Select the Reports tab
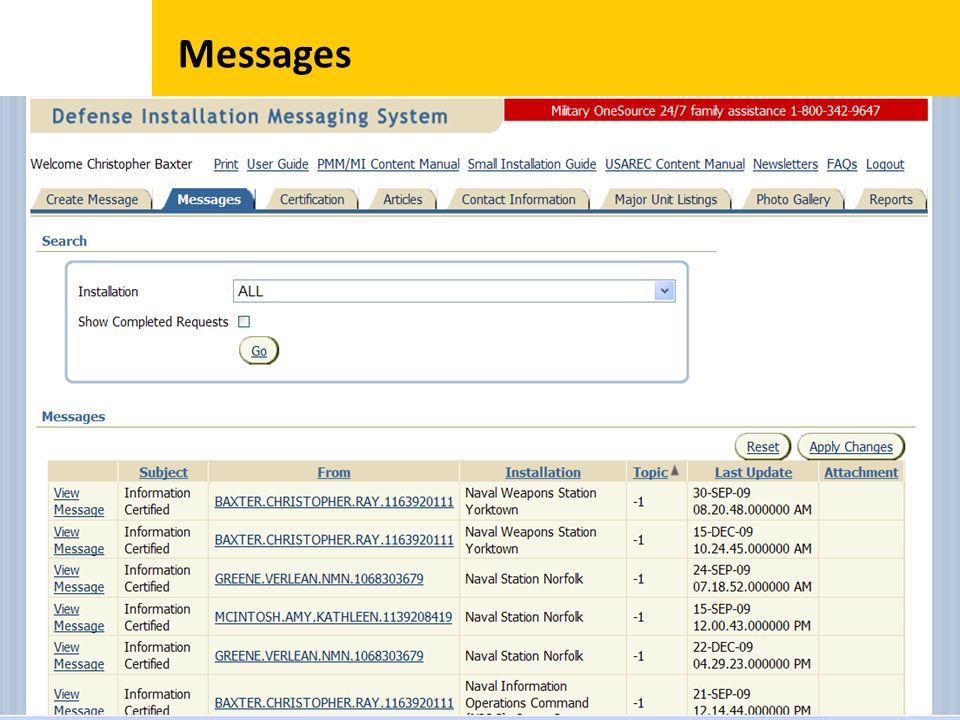 point(891,200)
